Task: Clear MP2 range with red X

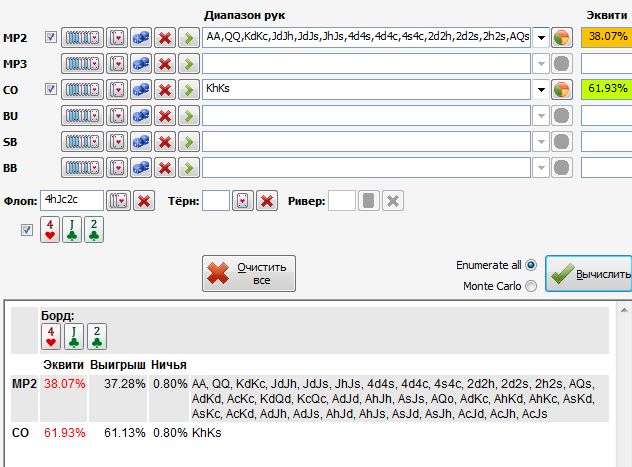Action: click(164, 38)
